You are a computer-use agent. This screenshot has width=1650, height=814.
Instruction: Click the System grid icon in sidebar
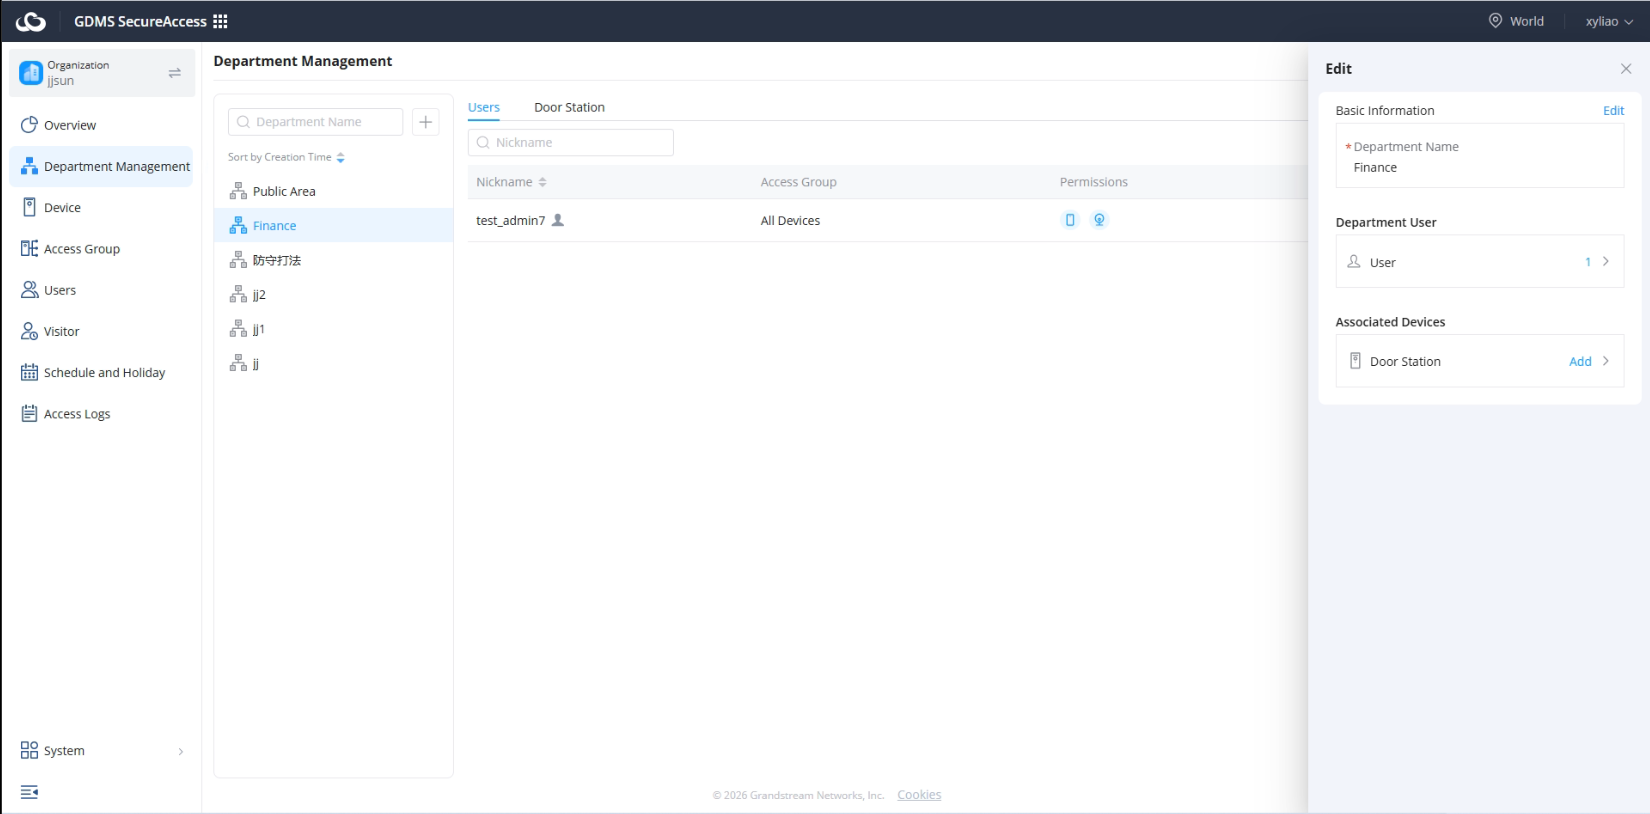pos(29,750)
